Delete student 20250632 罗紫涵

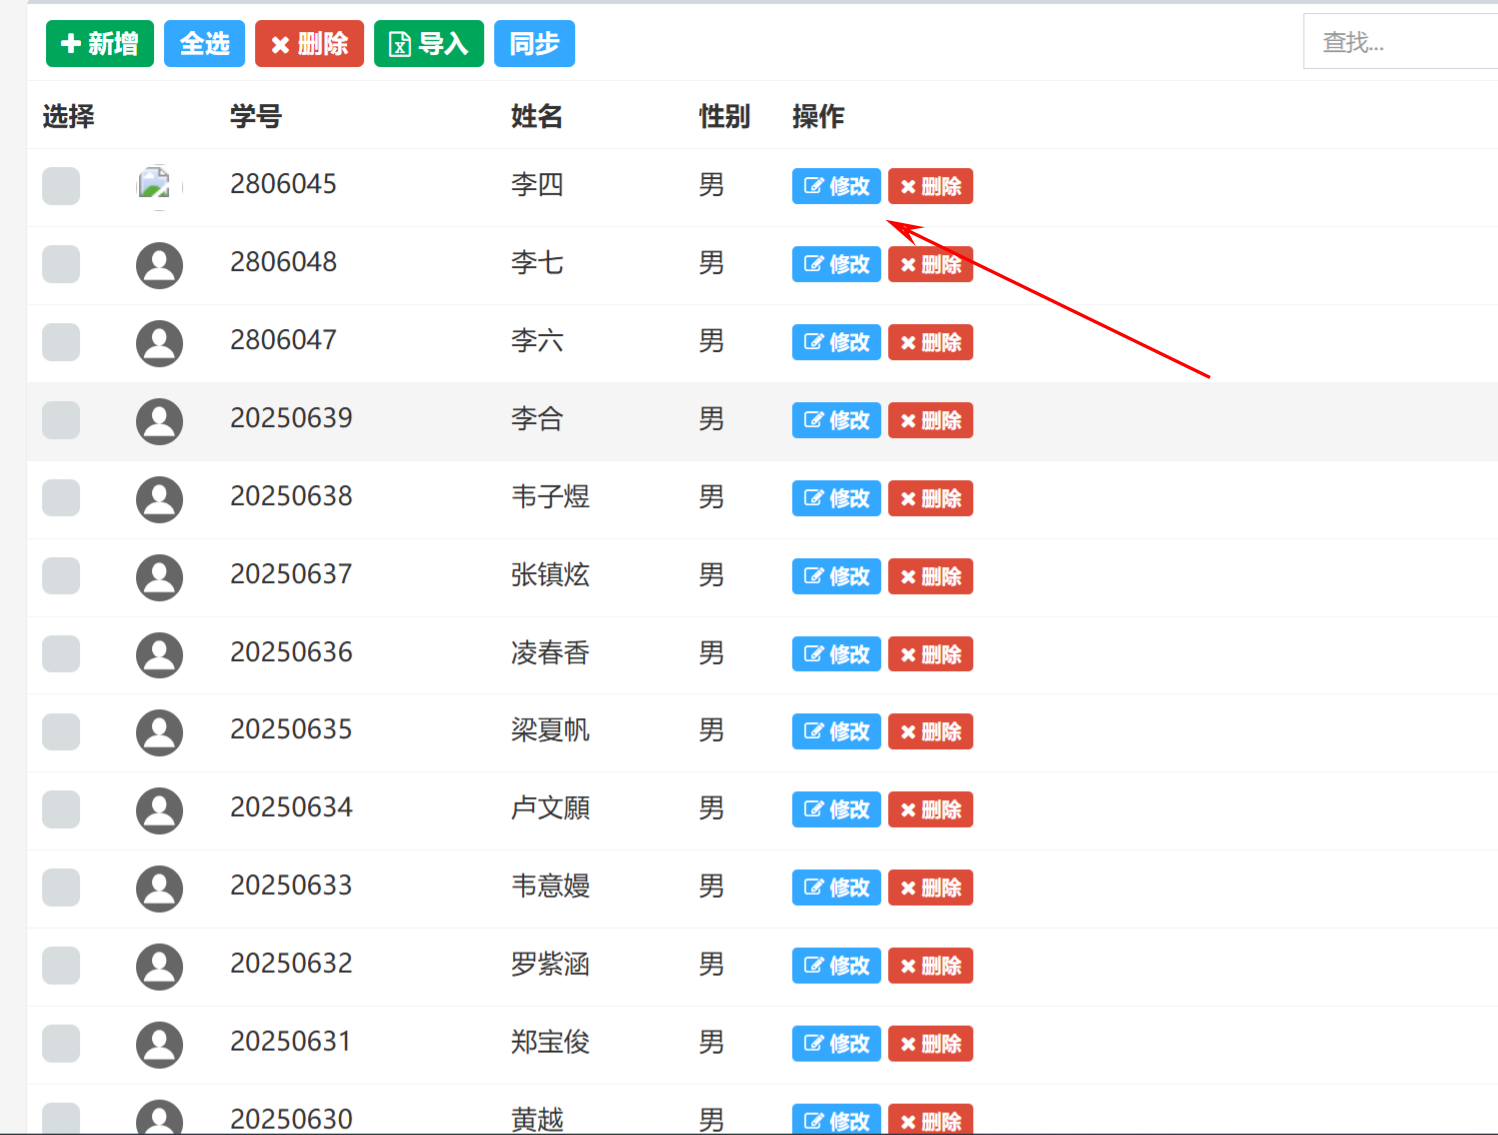930,966
